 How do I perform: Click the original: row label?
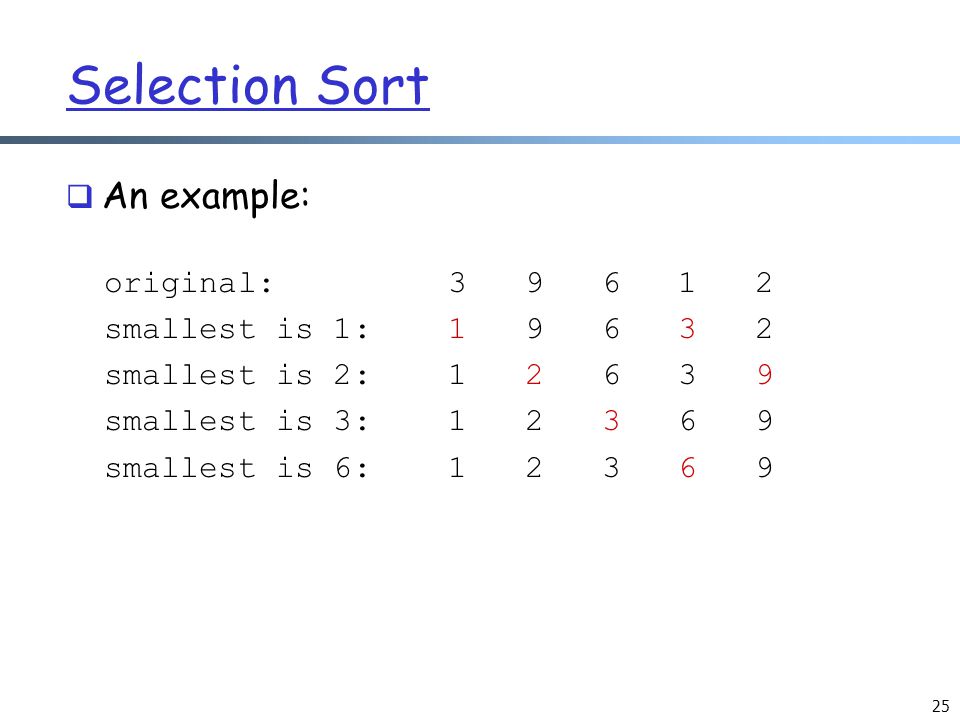pyautogui.click(x=189, y=283)
